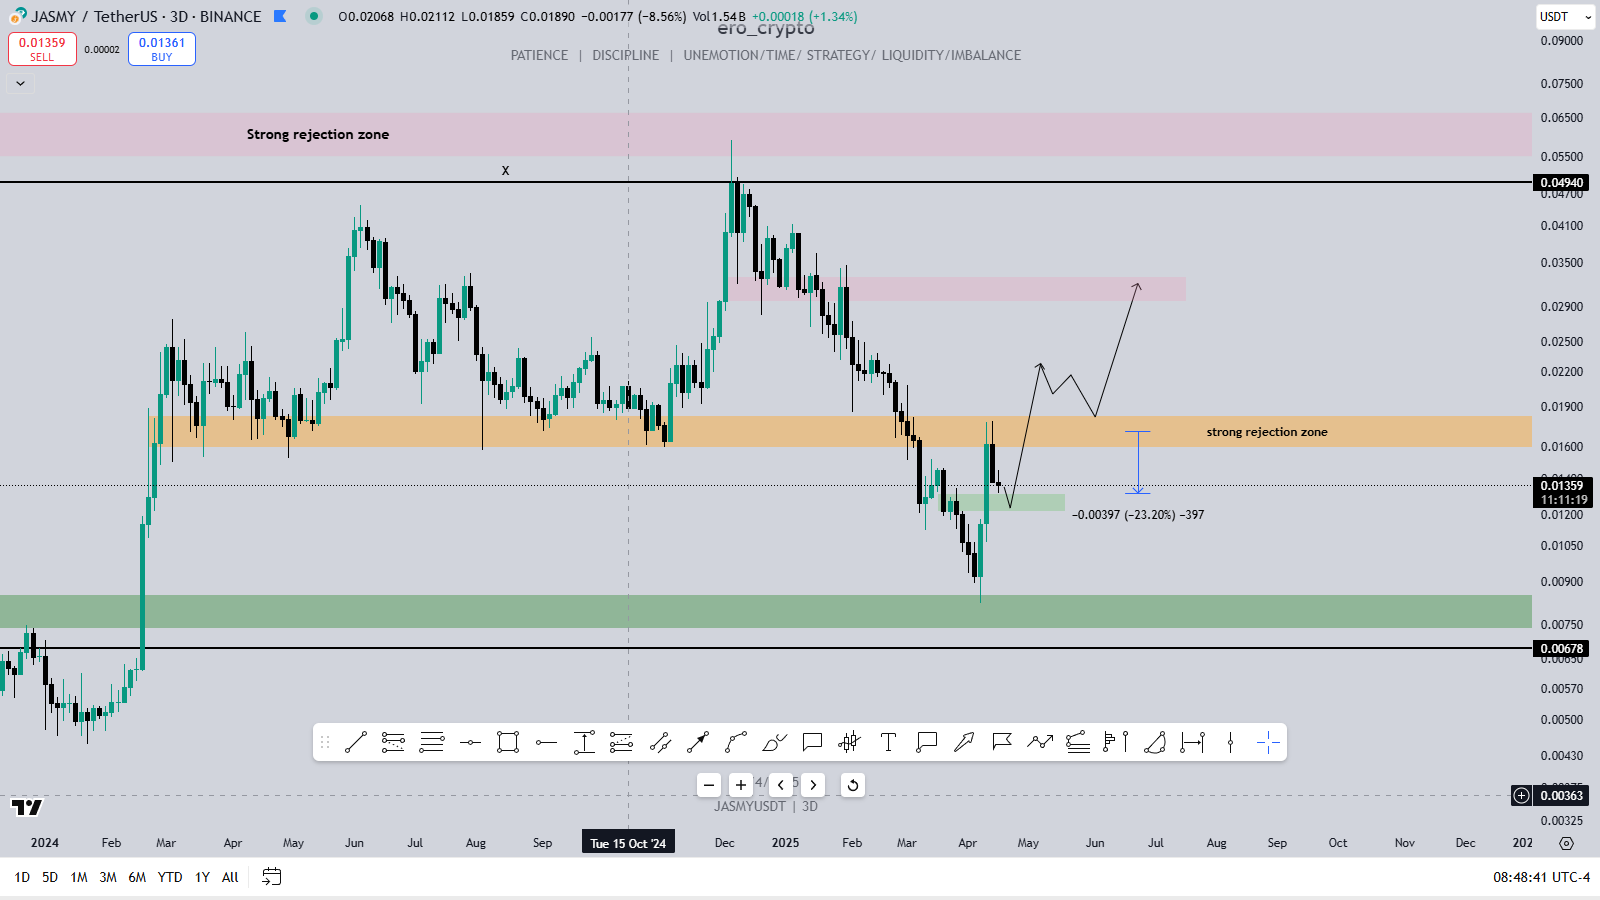Set time range to 1M

[79, 877]
